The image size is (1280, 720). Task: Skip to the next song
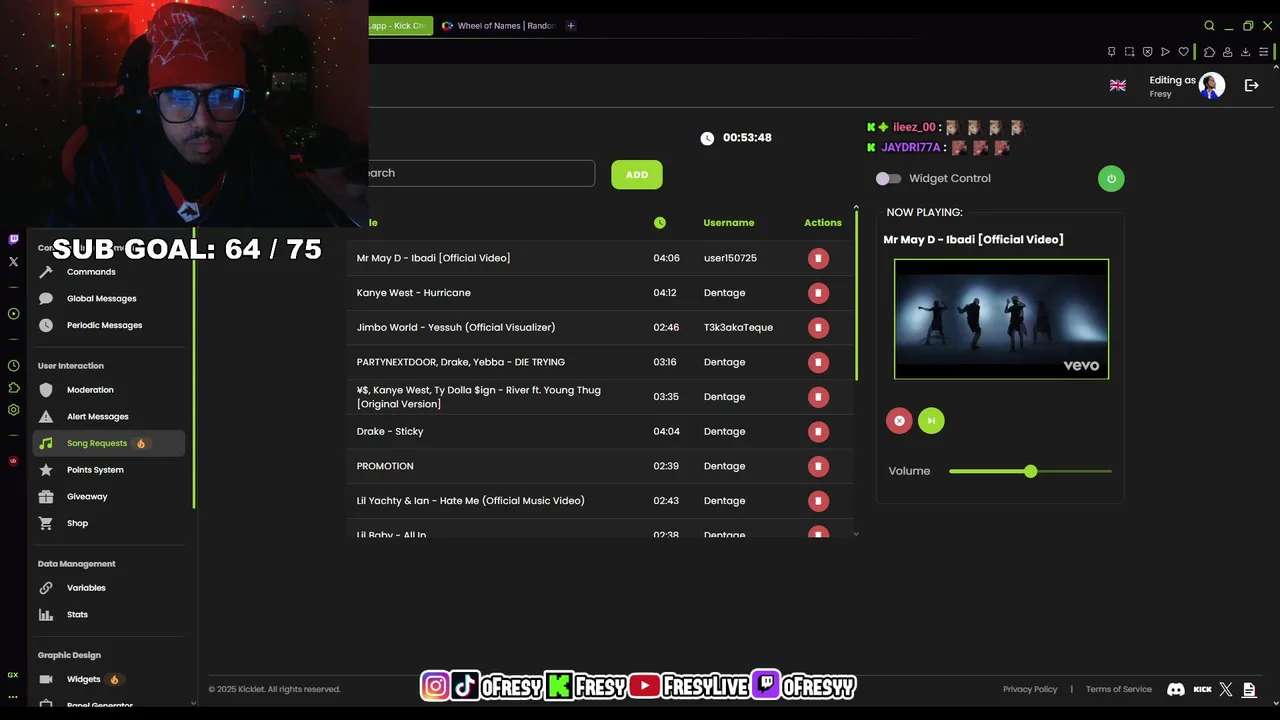pos(931,421)
